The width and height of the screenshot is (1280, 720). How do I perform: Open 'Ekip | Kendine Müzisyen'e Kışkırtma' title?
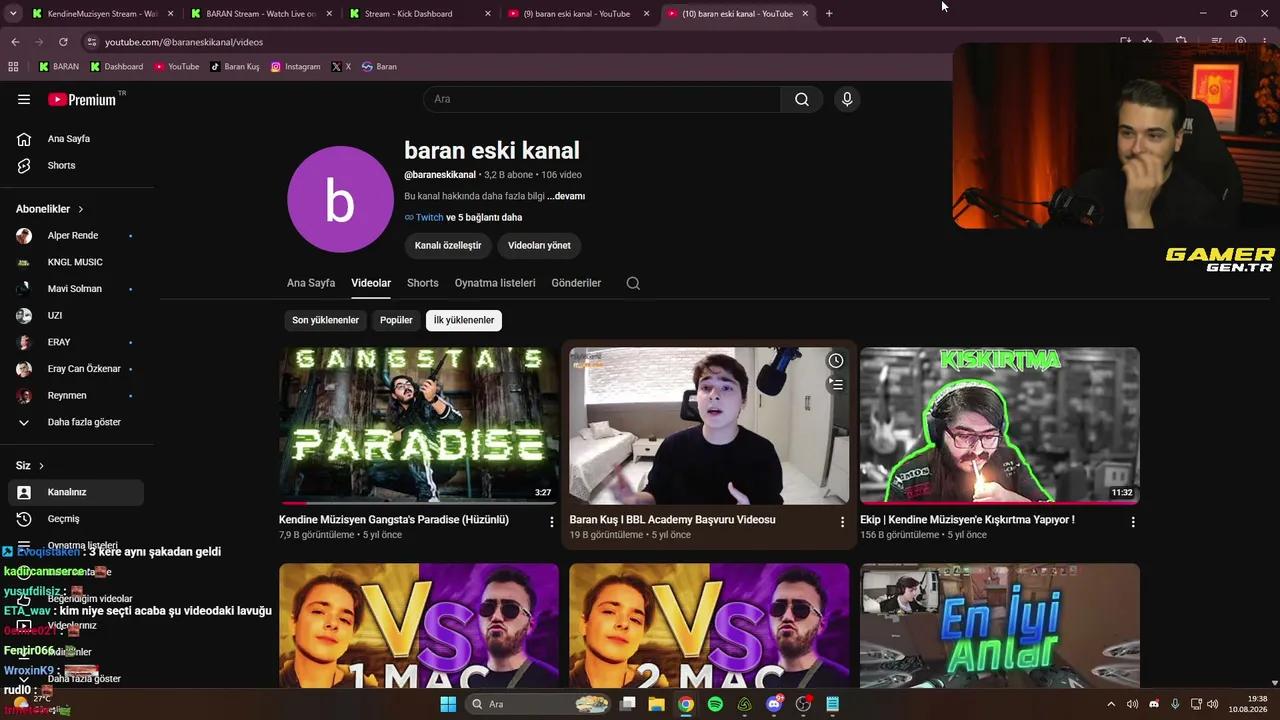(967, 520)
